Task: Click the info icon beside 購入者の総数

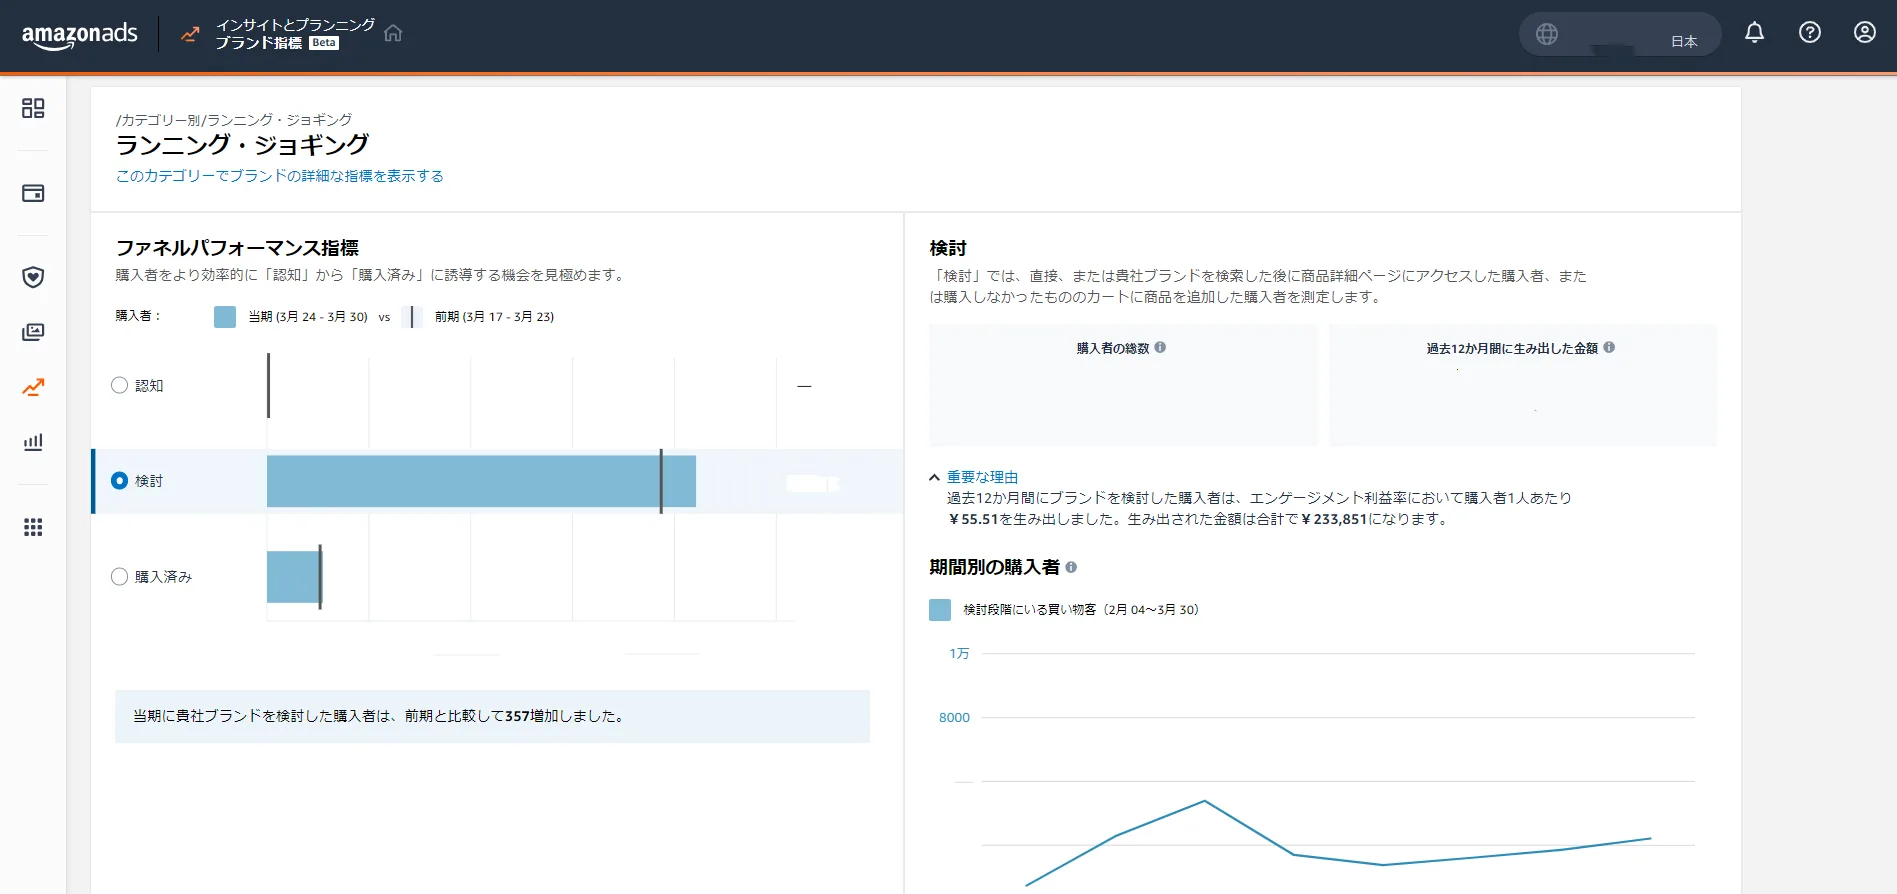Action: coord(1160,348)
